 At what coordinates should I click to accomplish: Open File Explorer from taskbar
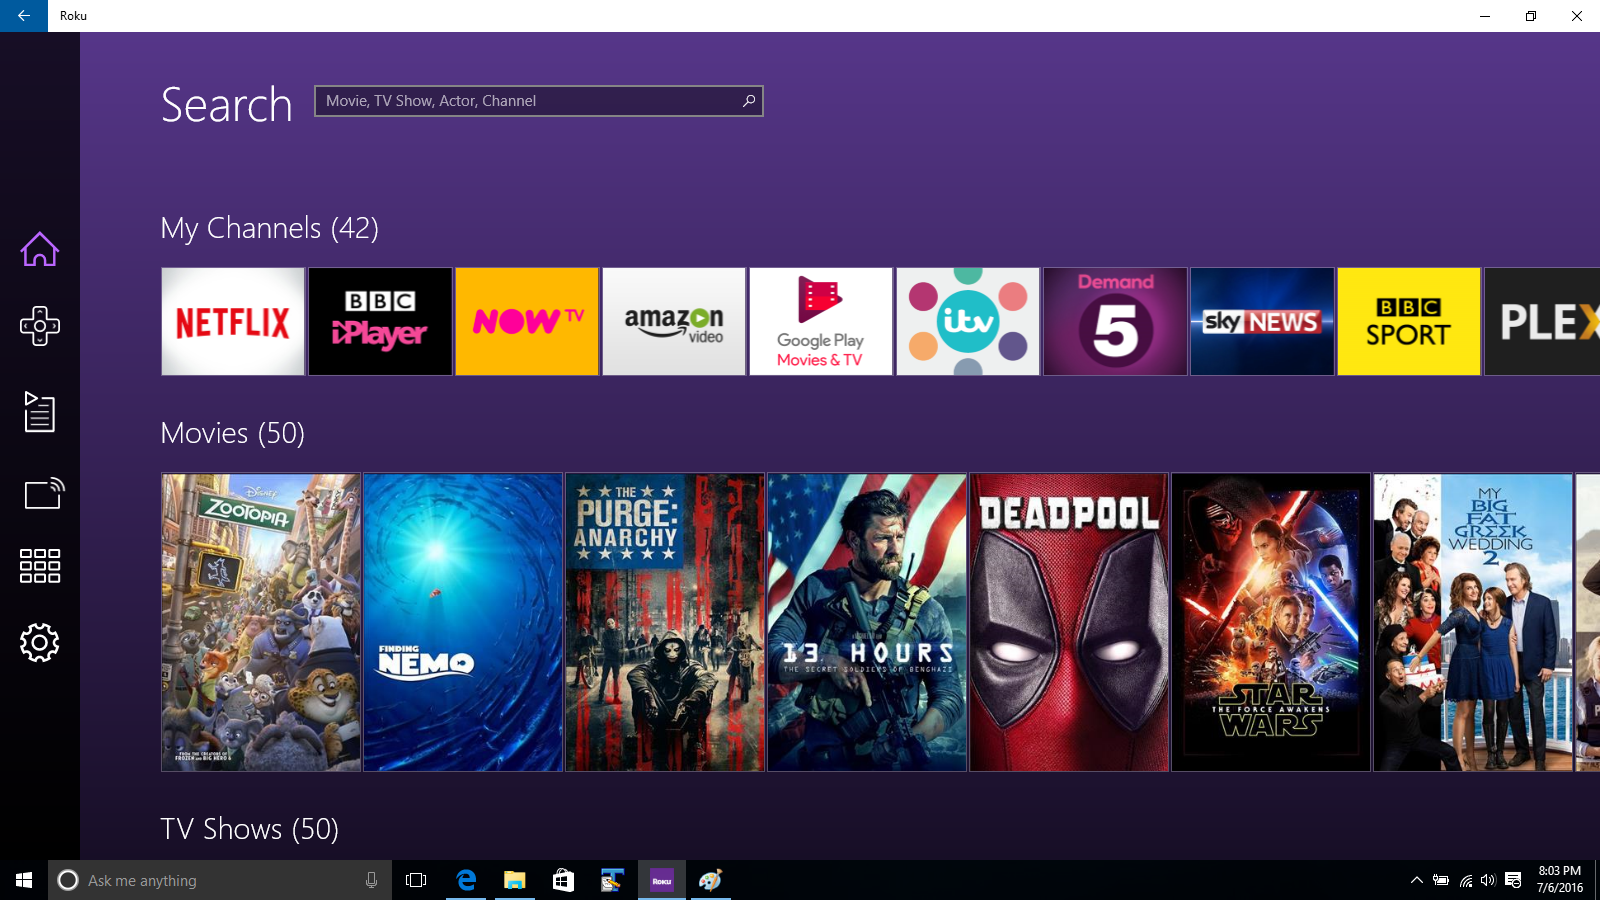click(515, 880)
